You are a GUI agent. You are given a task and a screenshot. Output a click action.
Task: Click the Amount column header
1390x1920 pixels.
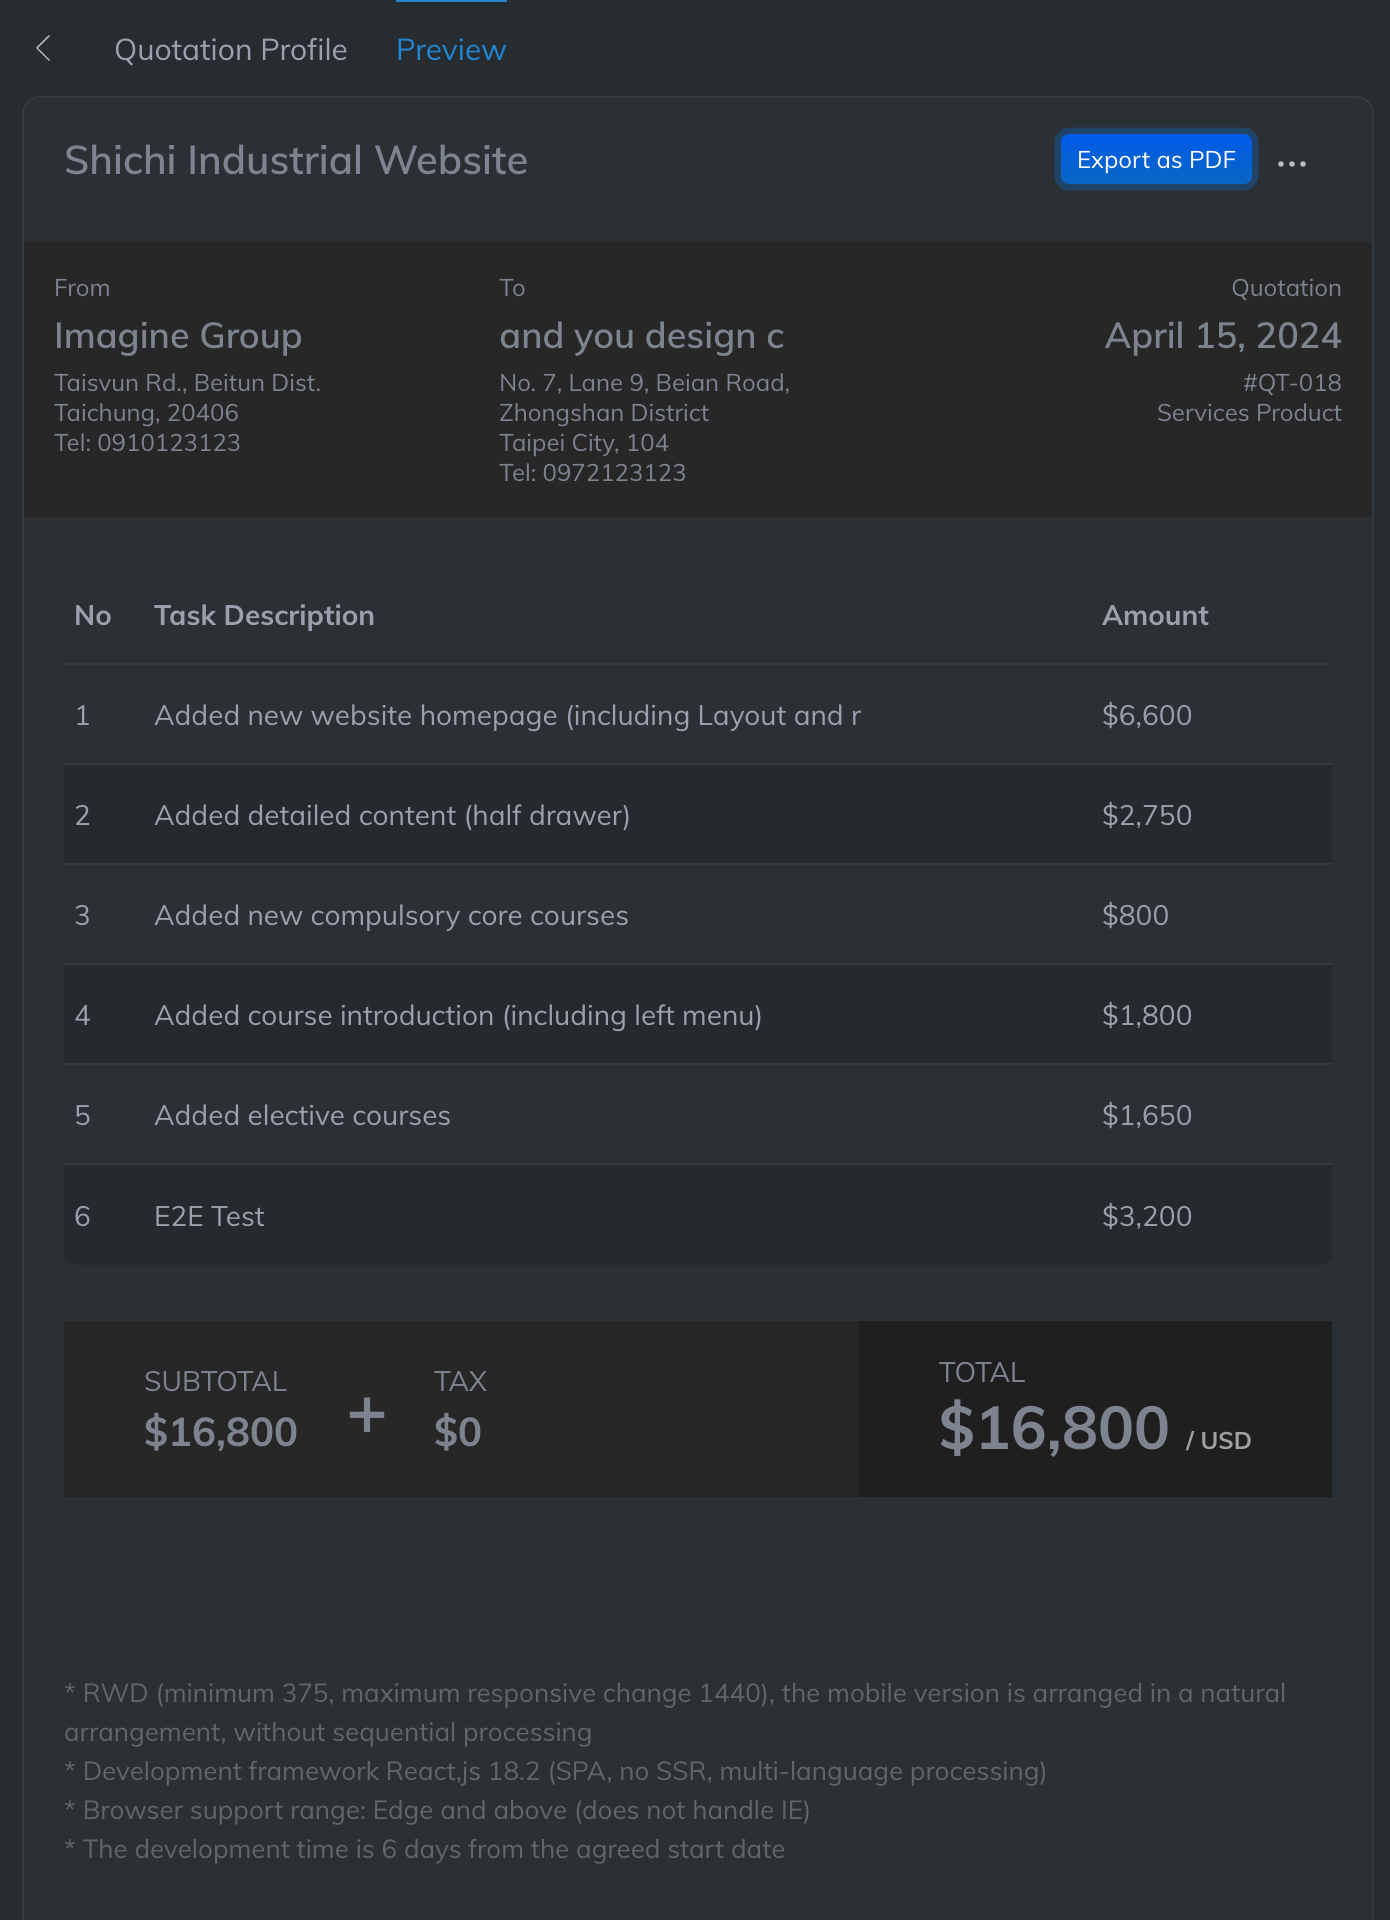(x=1155, y=616)
